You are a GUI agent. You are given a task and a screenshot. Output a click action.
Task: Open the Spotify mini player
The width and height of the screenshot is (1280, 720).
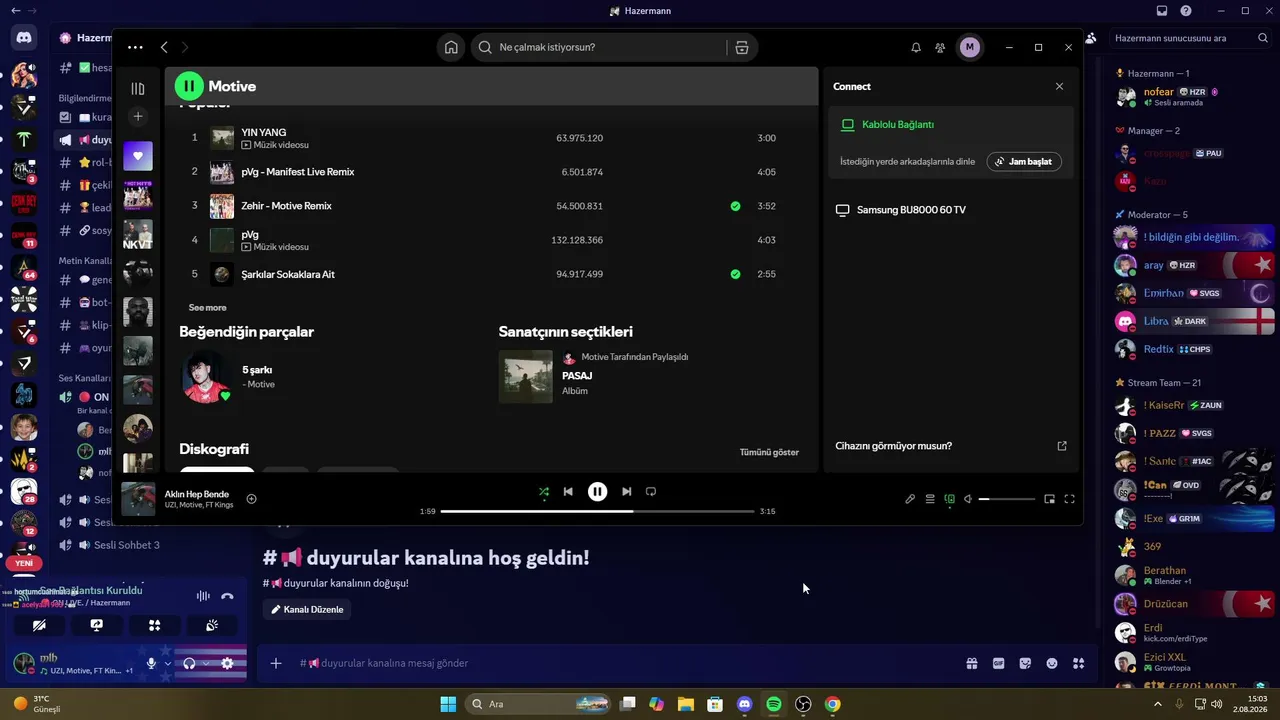click(x=1050, y=499)
